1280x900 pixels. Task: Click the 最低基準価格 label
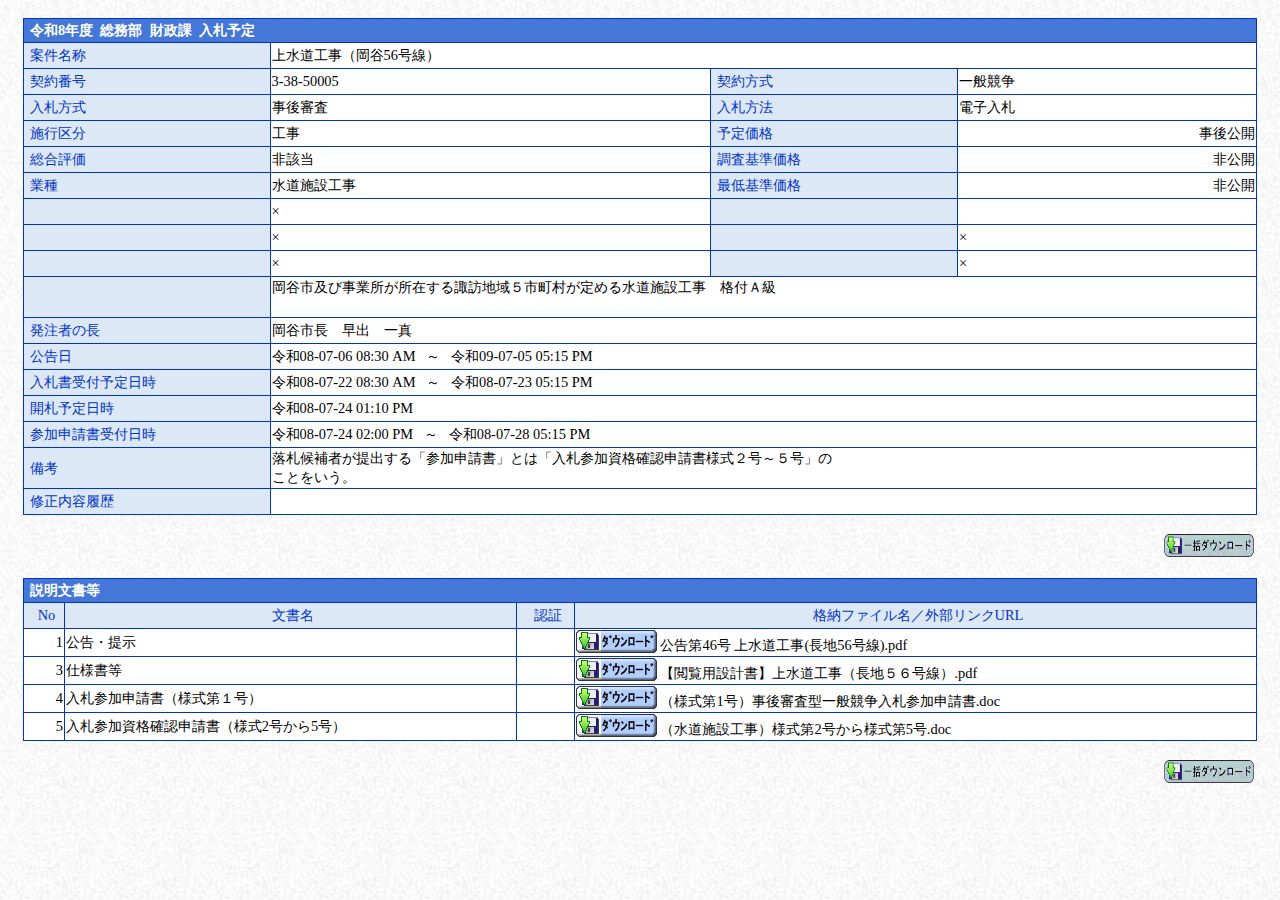pos(759,186)
